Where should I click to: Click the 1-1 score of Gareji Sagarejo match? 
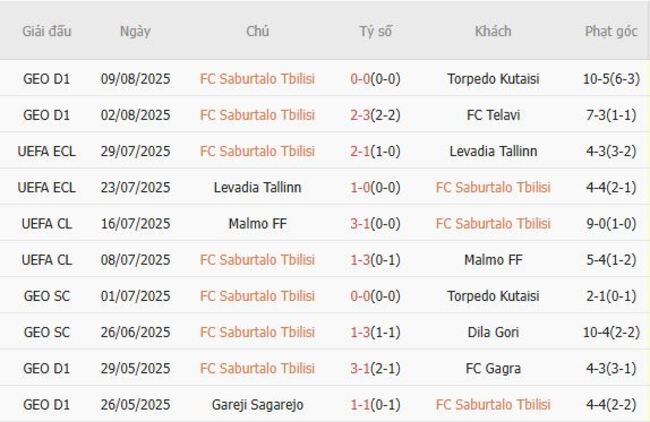pyautogui.click(x=361, y=405)
